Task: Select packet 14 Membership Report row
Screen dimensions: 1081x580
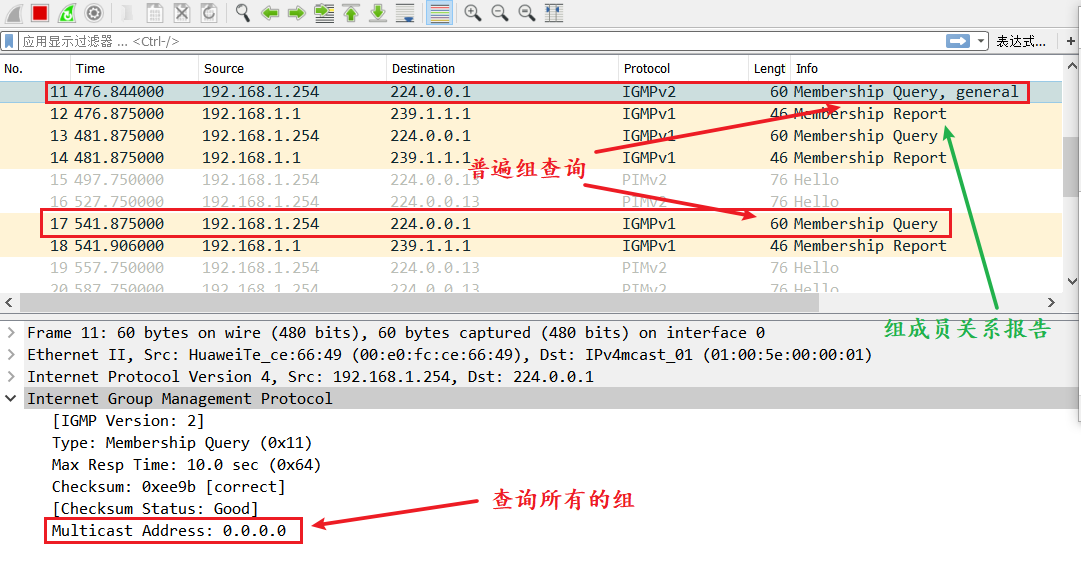Action: click(x=531, y=158)
